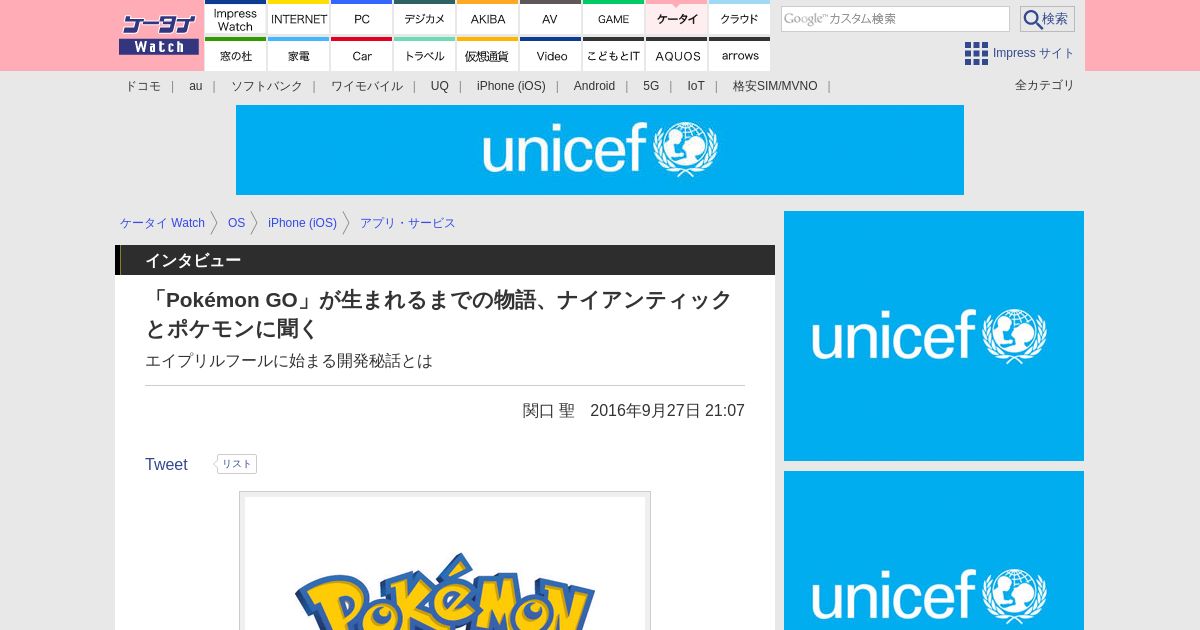Open iPhone (iOS) in the category bar
Screen dimensions: 1200x630
[x=511, y=86]
